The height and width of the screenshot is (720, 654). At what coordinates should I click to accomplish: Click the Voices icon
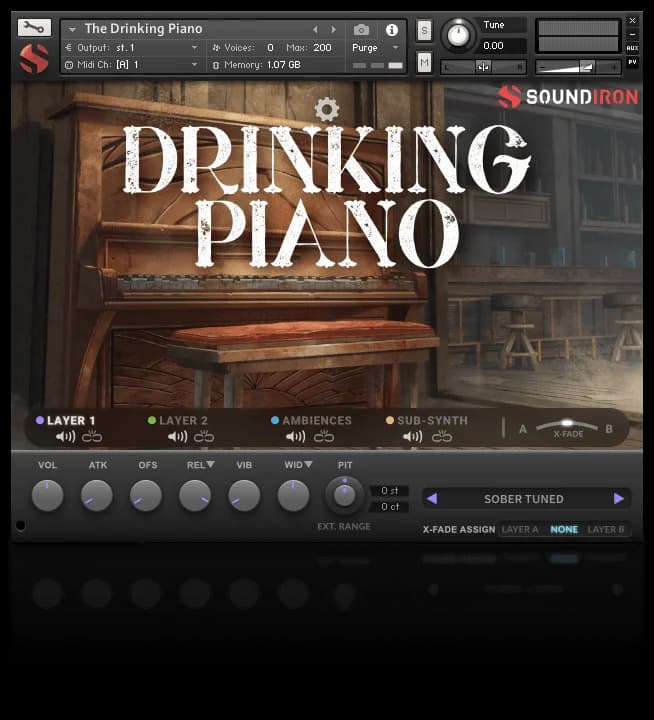pyautogui.click(x=216, y=47)
